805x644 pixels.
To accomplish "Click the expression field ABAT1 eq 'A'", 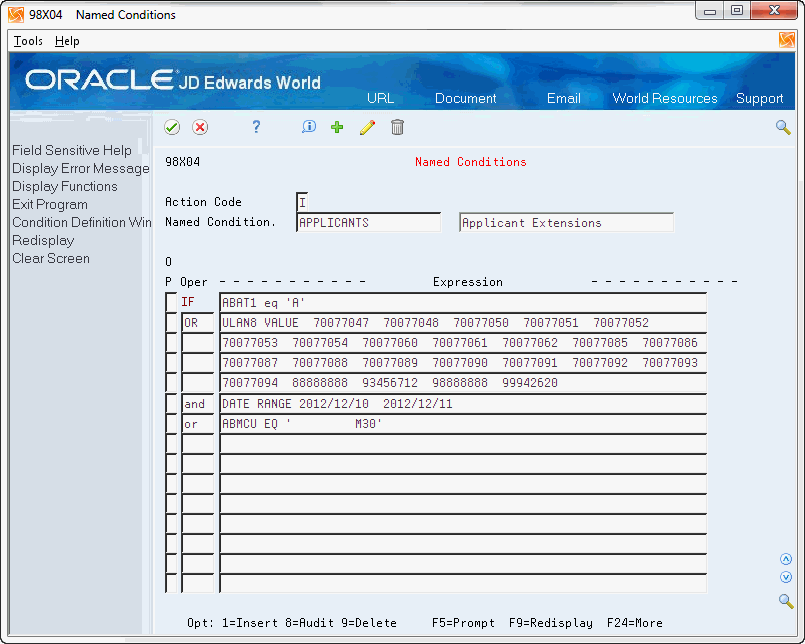I will [463, 302].
